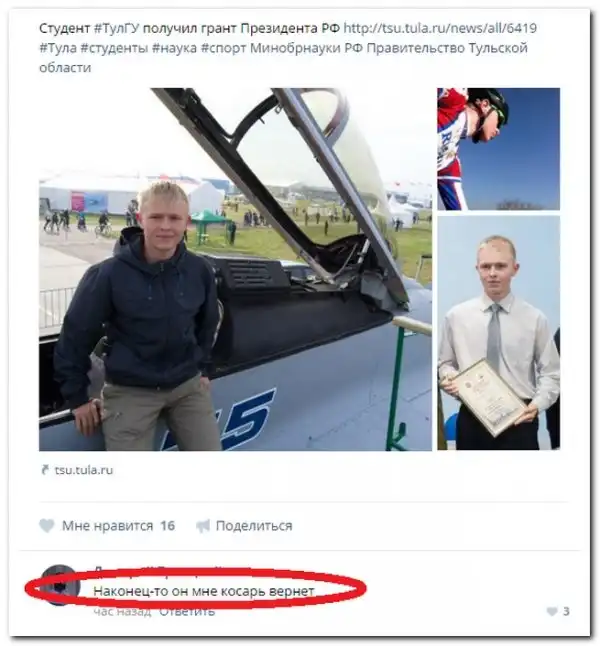The height and width of the screenshot is (646, 600).
Task: Click the megaphone icon beside Поделиться
Action: (203, 526)
